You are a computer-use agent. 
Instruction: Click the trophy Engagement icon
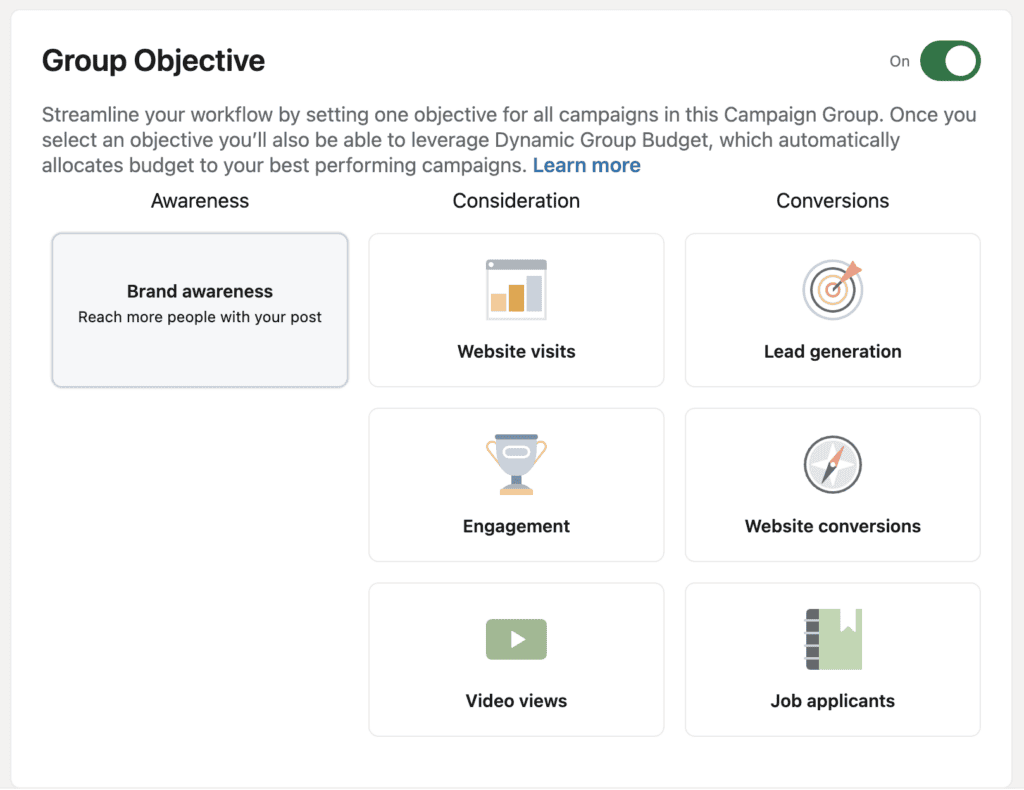pos(516,464)
